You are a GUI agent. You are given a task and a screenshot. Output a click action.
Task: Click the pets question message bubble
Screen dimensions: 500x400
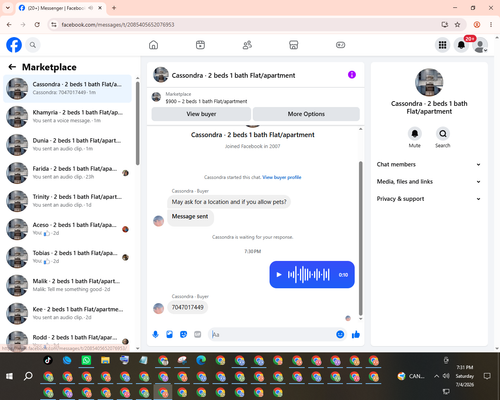(x=229, y=202)
